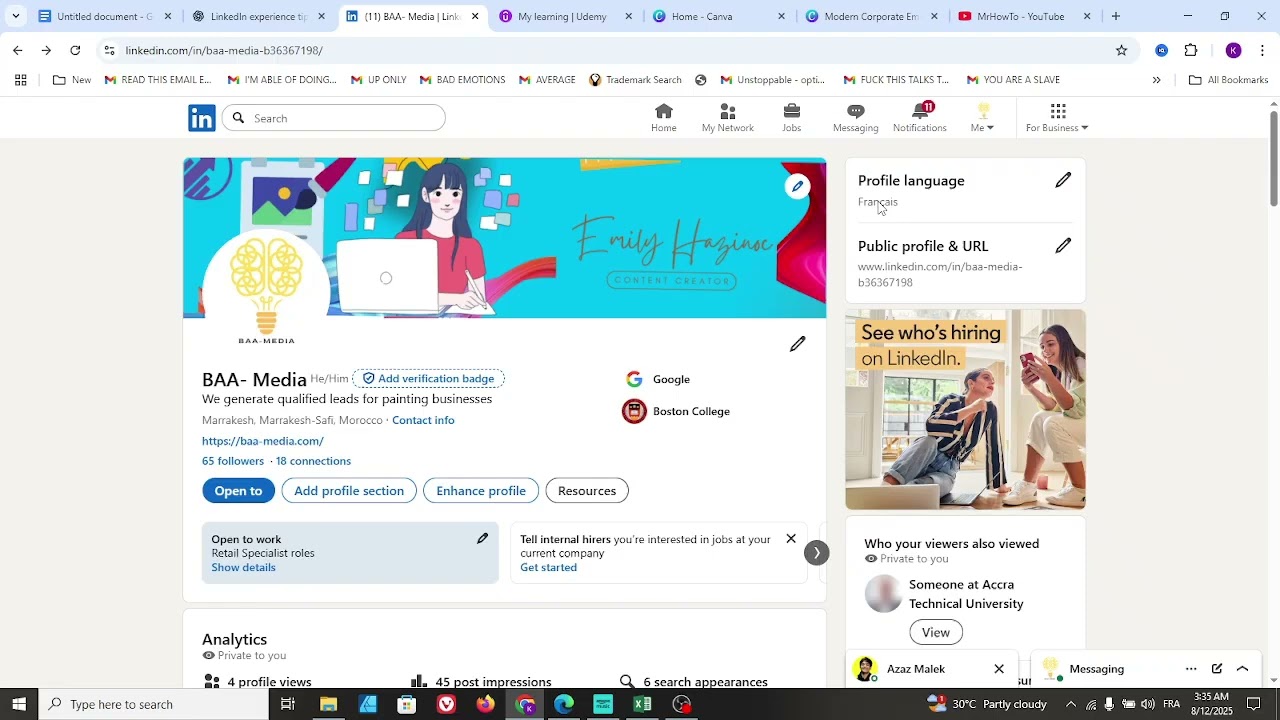The height and width of the screenshot is (720, 1280).
Task: Open the Trademark Search bookmark
Action: tap(635, 80)
